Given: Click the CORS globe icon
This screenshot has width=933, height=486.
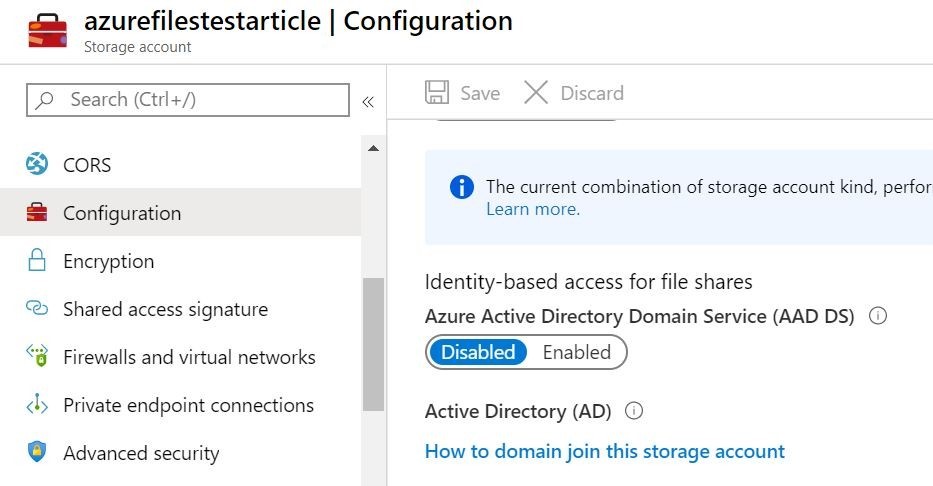Looking at the screenshot, I should pos(37,164).
